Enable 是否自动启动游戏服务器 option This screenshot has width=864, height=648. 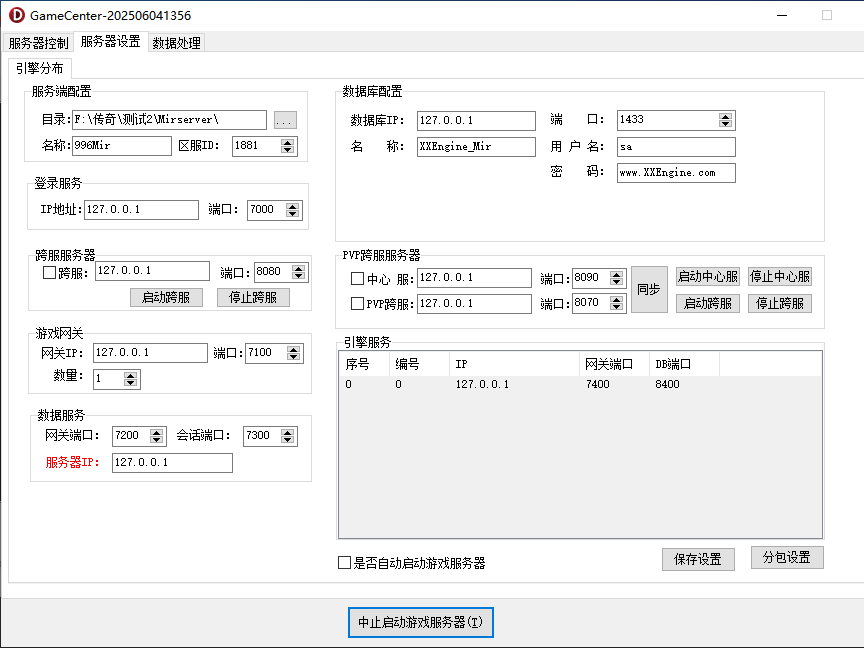tap(344, 562)
